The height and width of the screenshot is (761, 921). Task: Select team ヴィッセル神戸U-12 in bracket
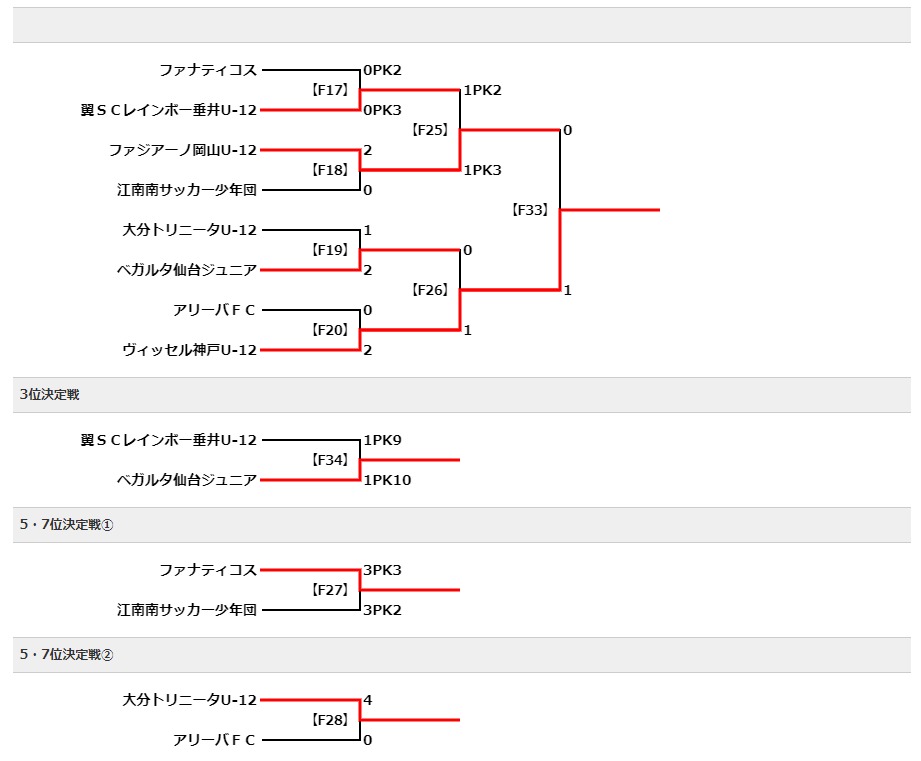point(190,350)
